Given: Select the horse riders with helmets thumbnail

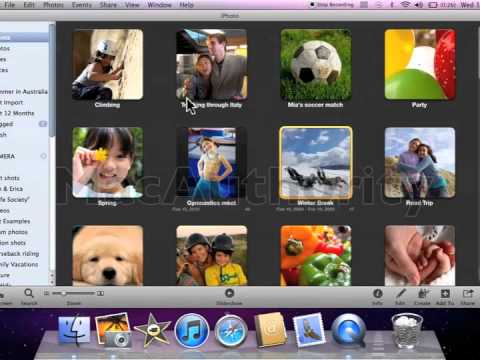Looking at the screenshot, I should tap(212, 255).
